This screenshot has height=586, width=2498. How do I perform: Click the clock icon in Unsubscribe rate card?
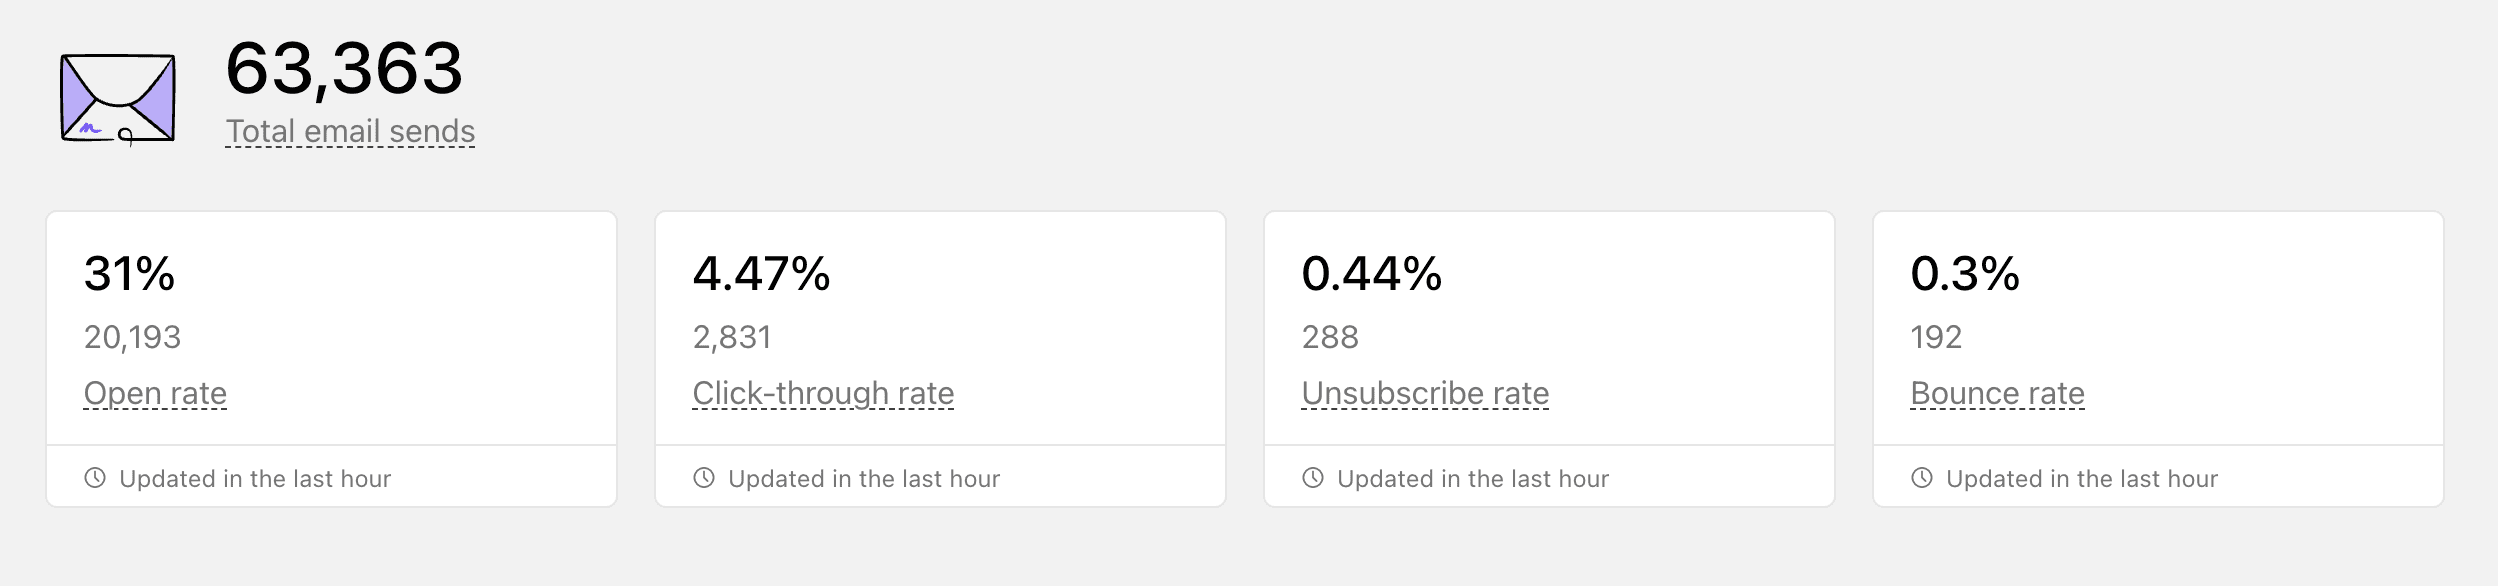coord(1313,478)
